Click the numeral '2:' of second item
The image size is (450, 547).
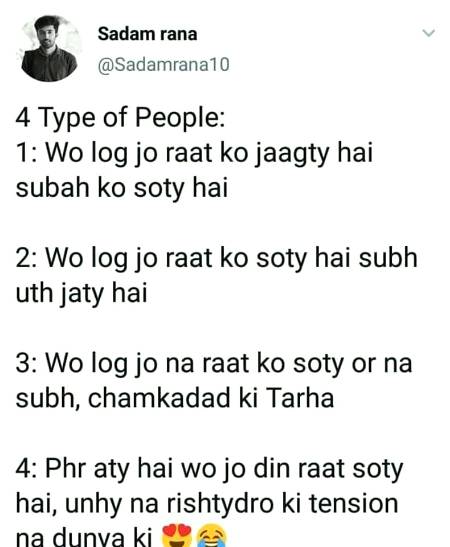click(x=26, y=258)
